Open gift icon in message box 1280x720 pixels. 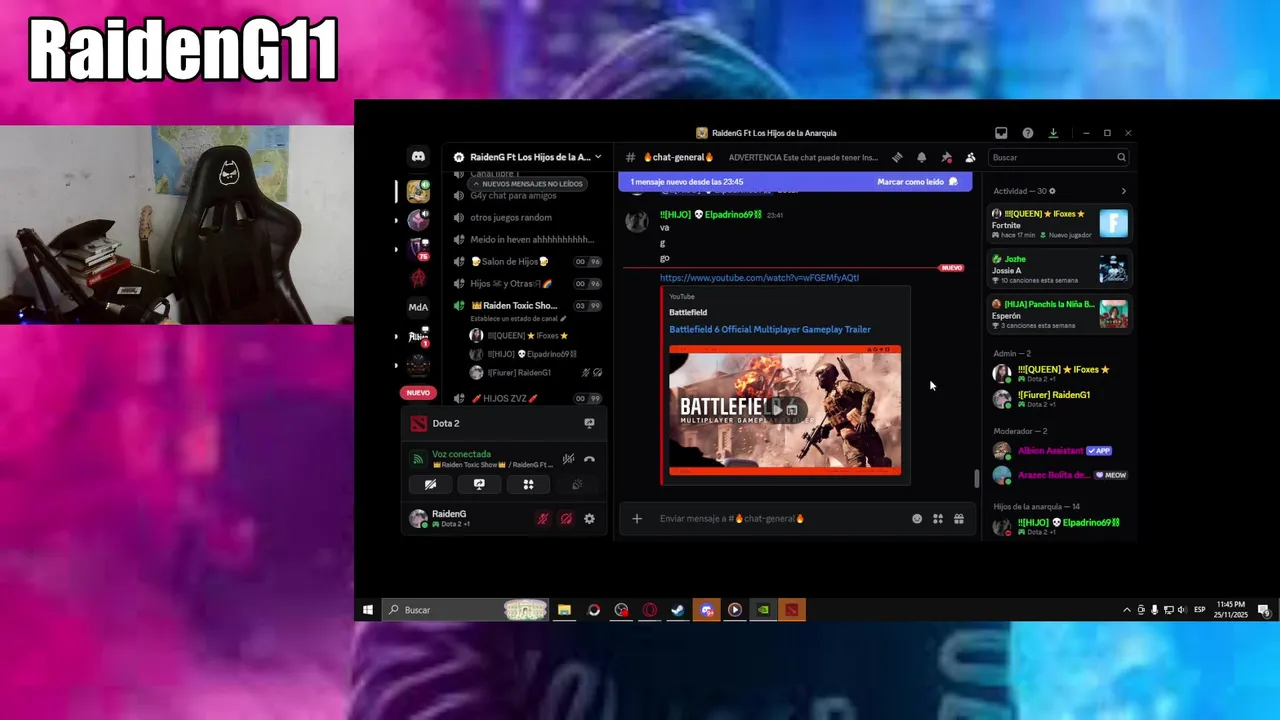pos(959,518)
